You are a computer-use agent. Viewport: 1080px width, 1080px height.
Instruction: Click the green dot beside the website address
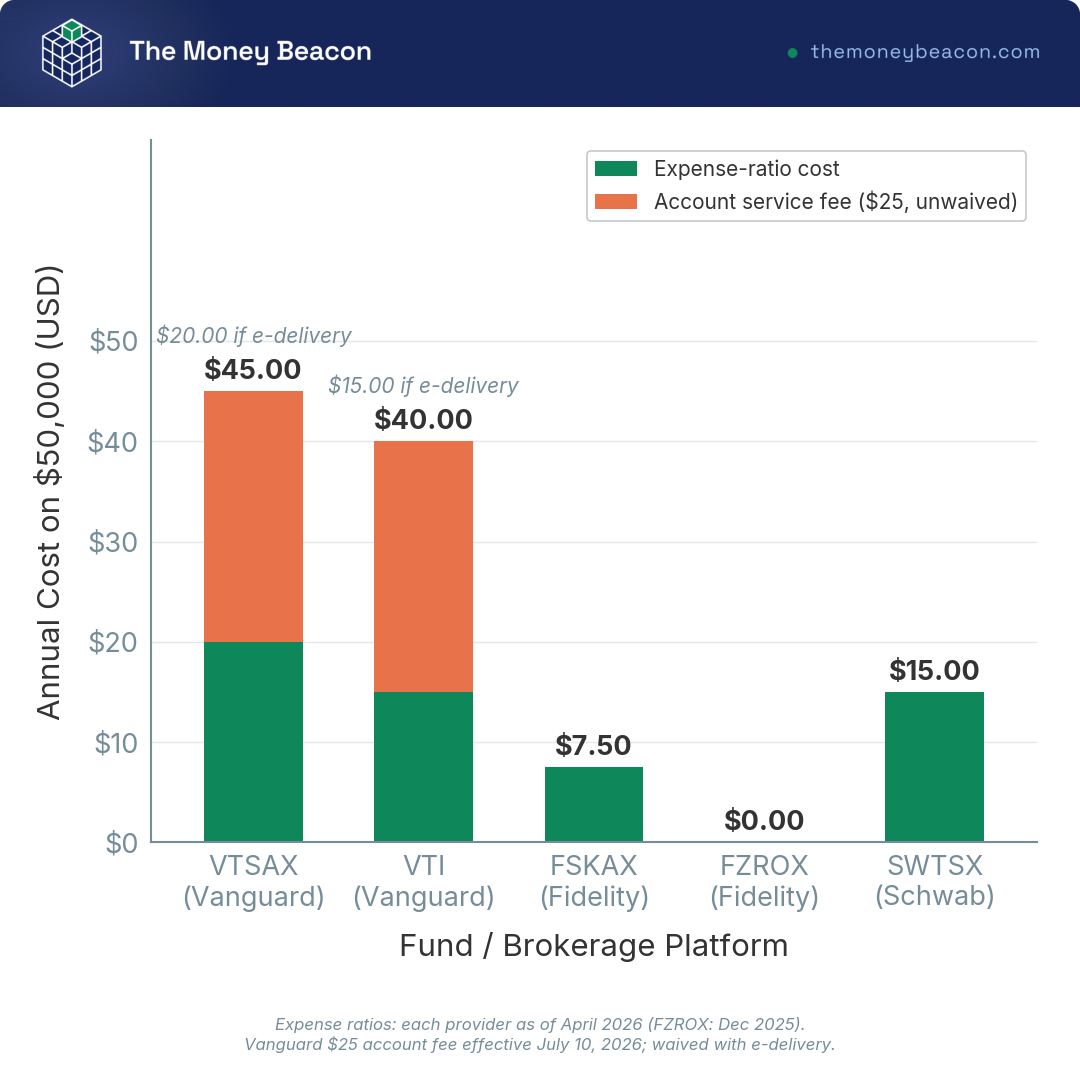pyautogui.click(x=793, y=53)
